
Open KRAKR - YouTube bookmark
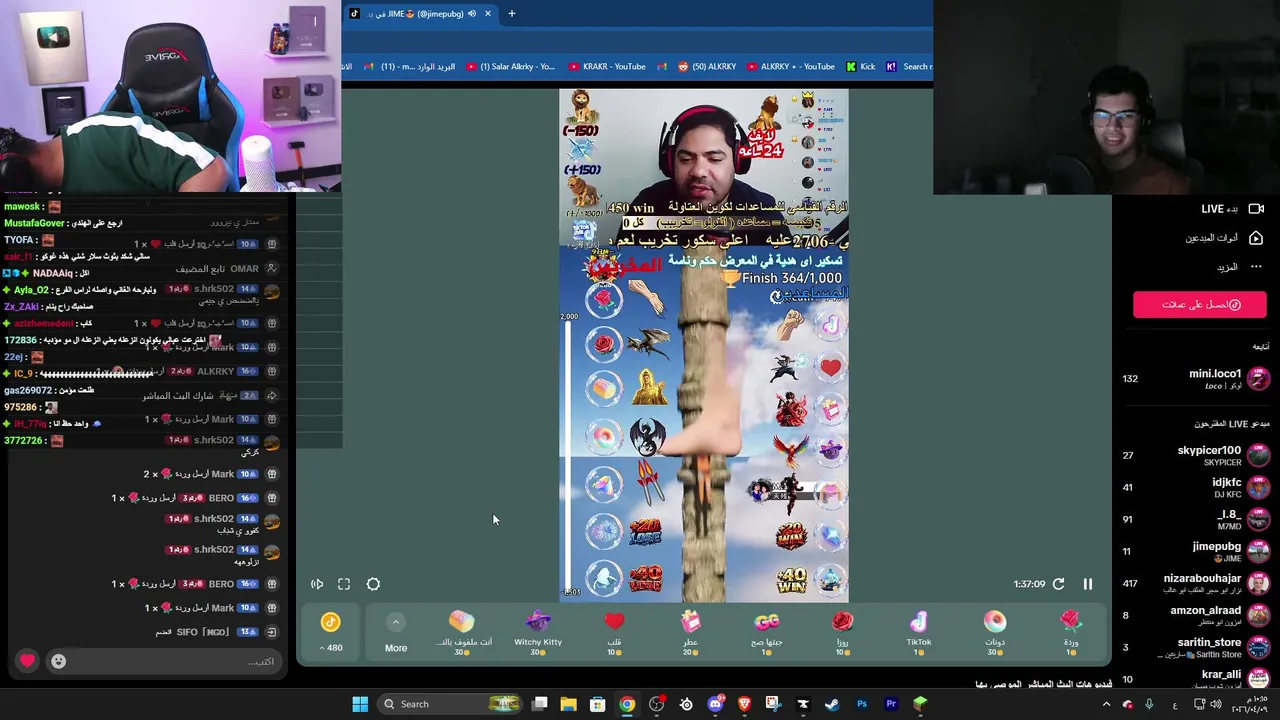(x=607, y=67)
